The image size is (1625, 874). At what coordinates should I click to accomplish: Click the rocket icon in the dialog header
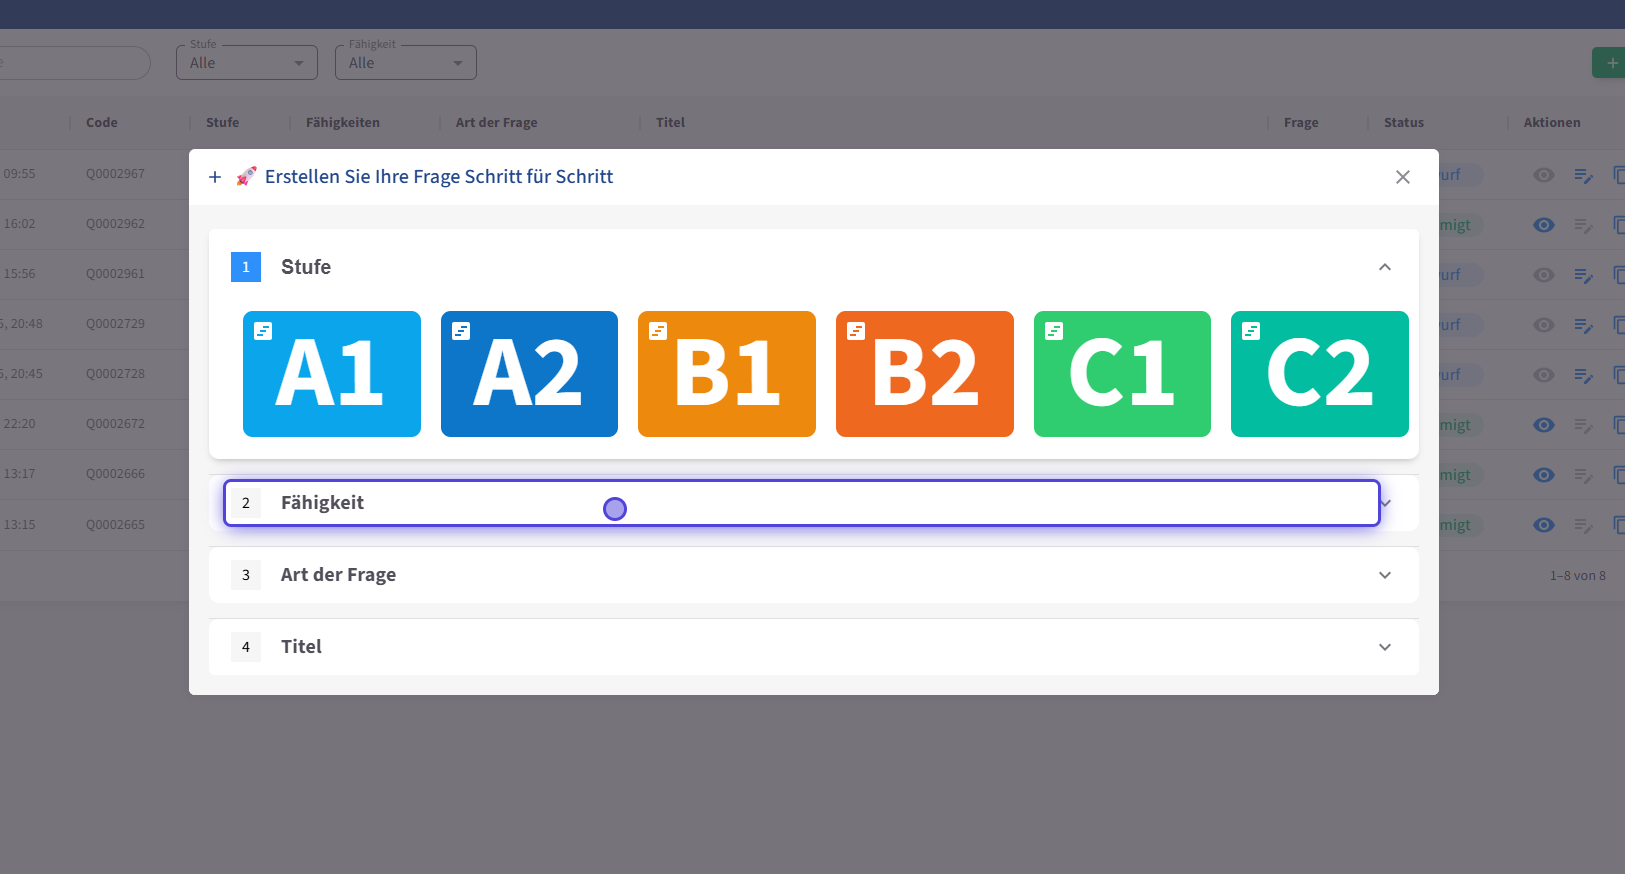[x=246, y=177]
